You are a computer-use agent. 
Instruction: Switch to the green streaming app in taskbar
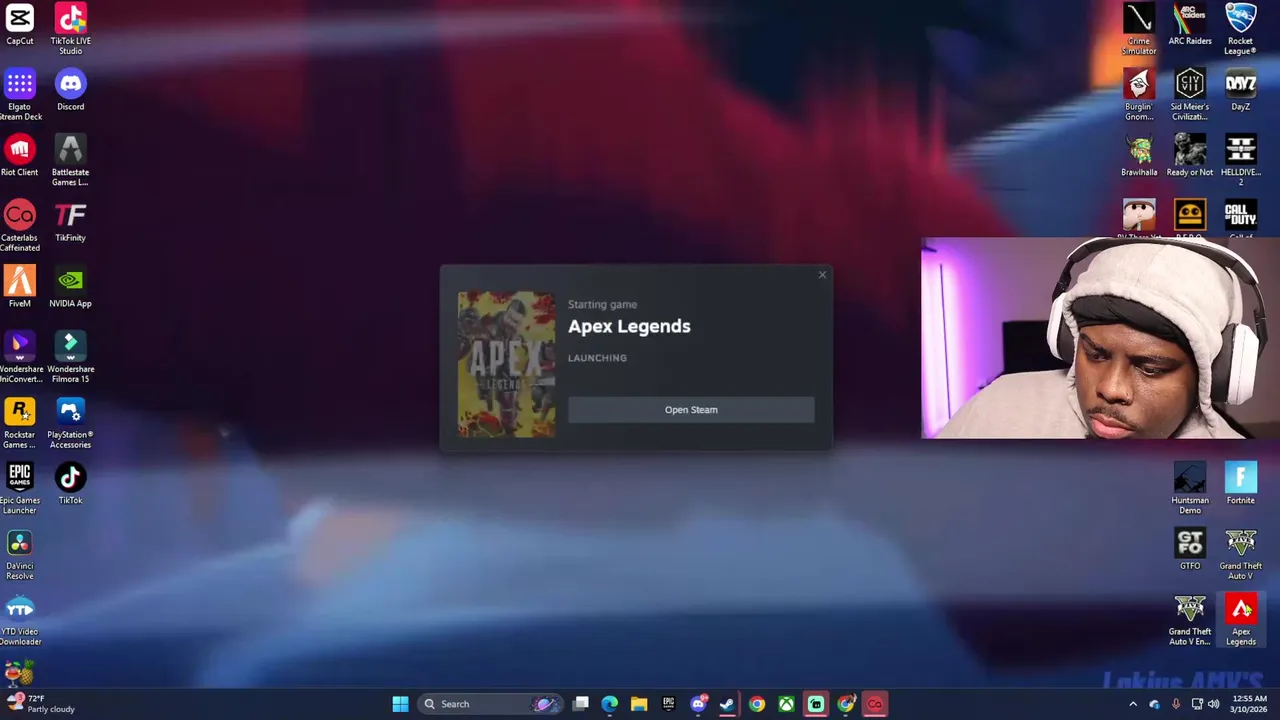click(816, 704)
